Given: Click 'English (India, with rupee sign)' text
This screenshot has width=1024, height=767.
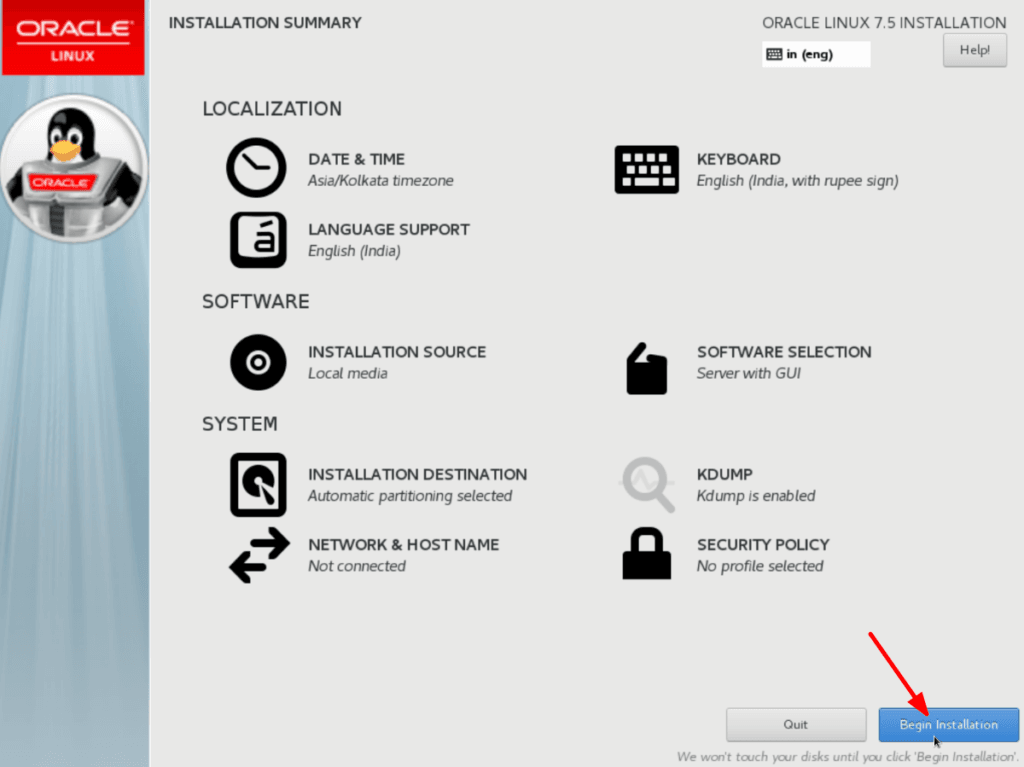Looking at the screenshot, I should (x=797, y=181).
